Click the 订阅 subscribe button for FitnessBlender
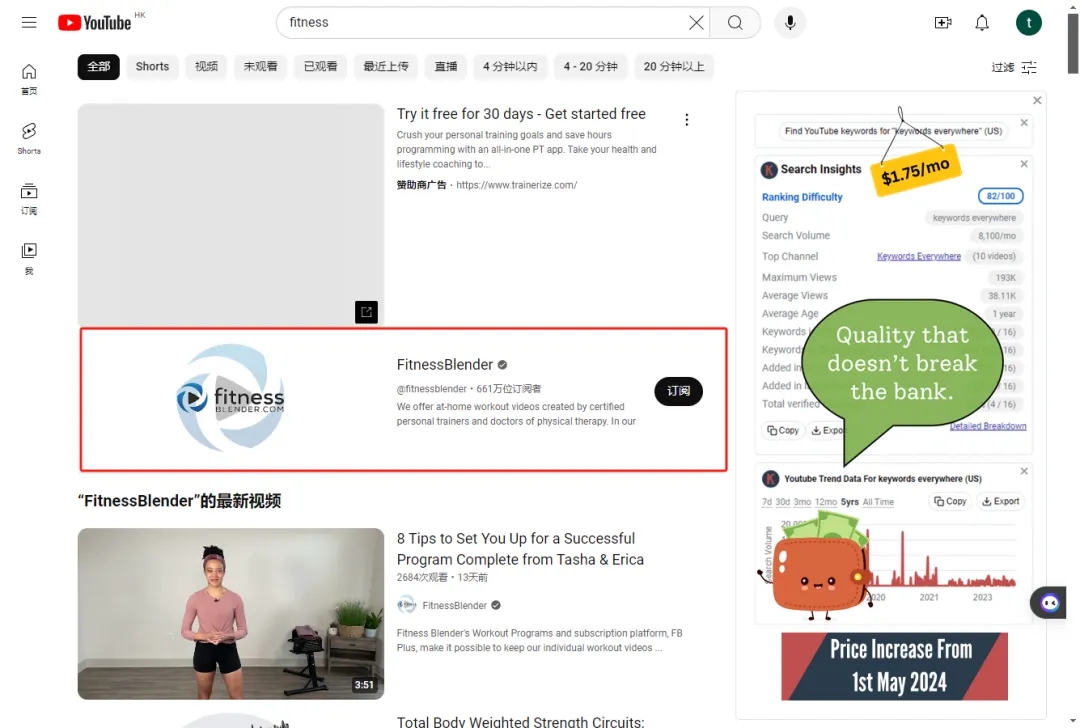This screenshot has height=728, width=1080. pos(678,392)
